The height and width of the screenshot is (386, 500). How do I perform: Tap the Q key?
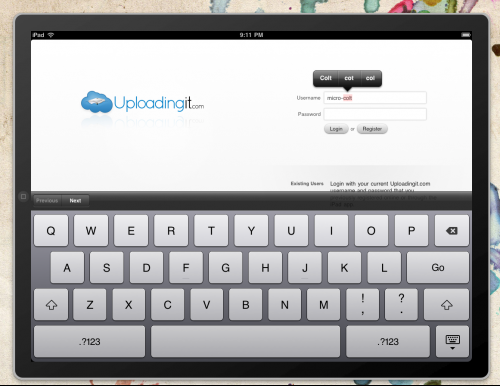[x=51, y=231]
